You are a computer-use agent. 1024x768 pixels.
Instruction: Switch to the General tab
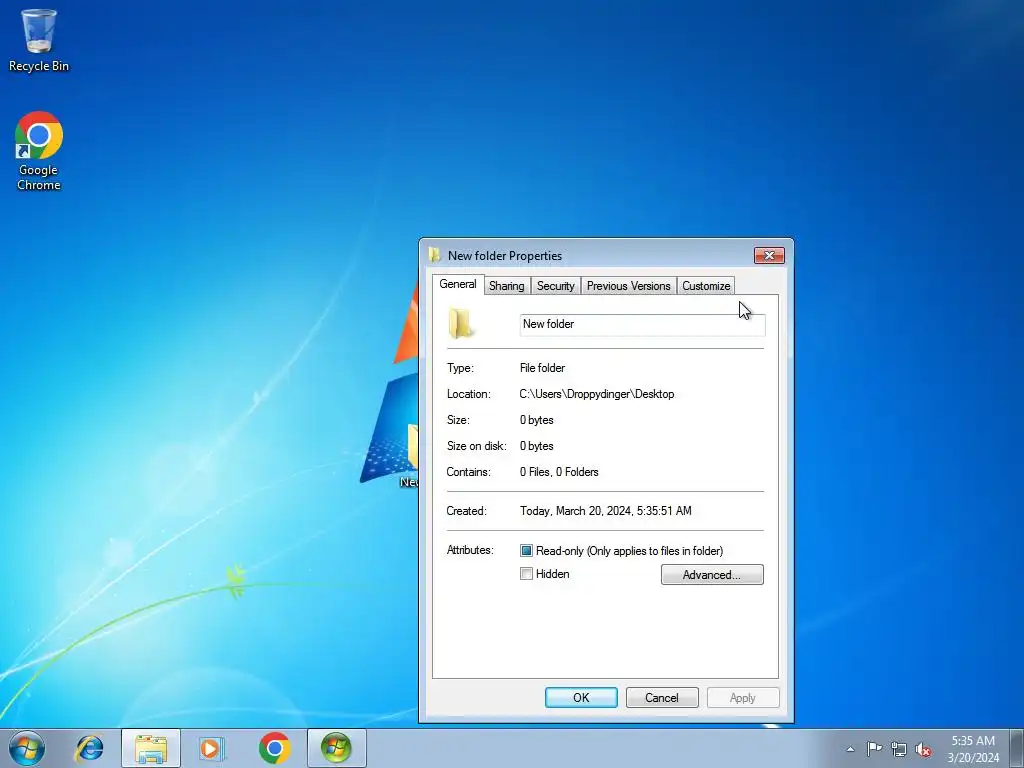coord(458,284)
